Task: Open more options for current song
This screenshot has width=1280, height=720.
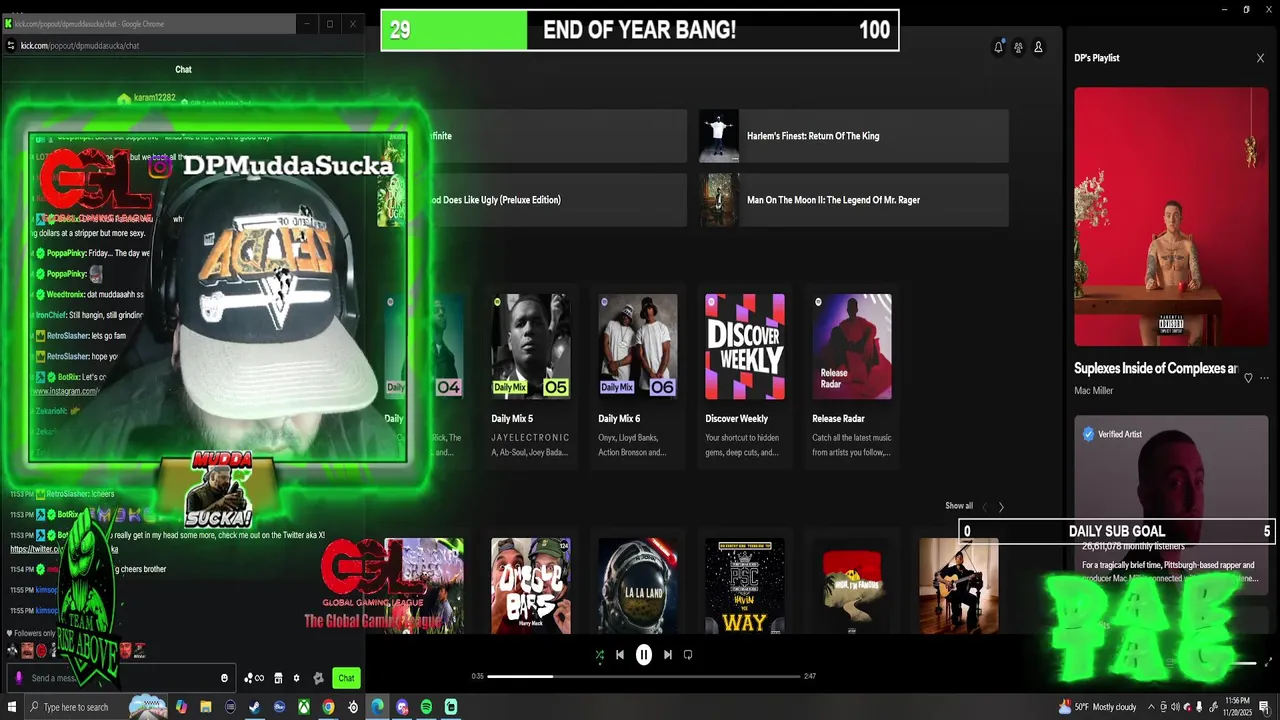Action: (1264, 378)
